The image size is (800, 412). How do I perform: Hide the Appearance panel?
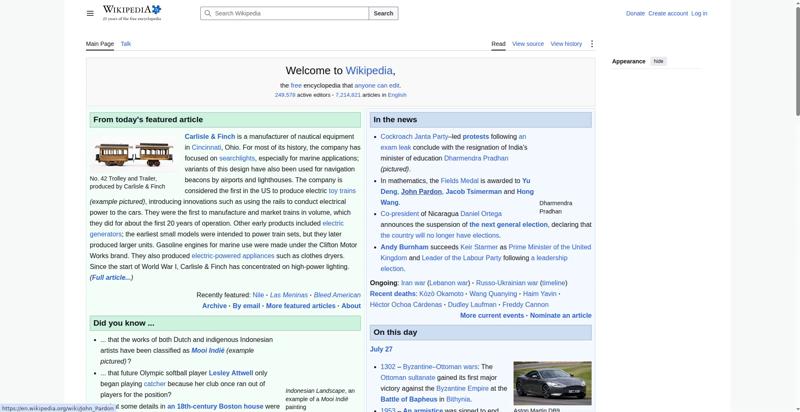point(659,61)
